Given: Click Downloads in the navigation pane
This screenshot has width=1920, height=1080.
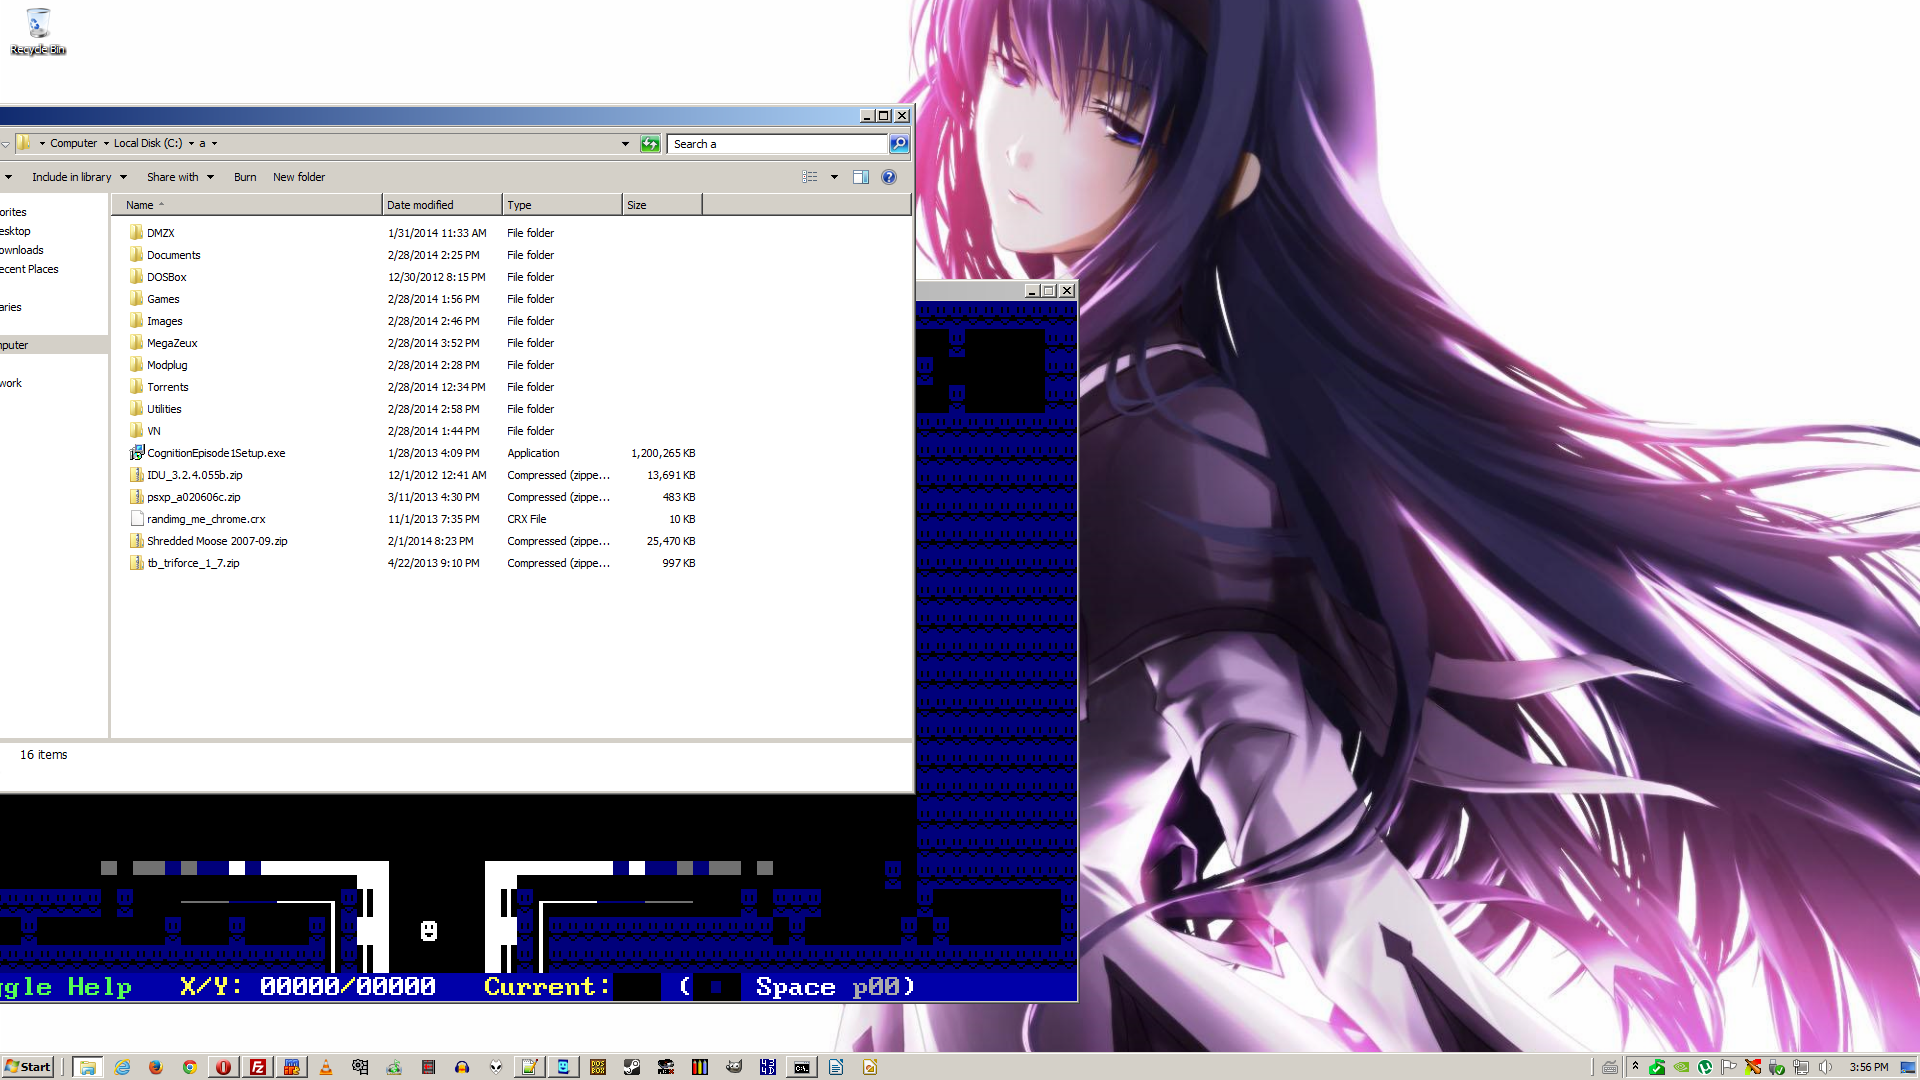Looking at the screenshot, I should pyautogui.click(x=22, y=250).
